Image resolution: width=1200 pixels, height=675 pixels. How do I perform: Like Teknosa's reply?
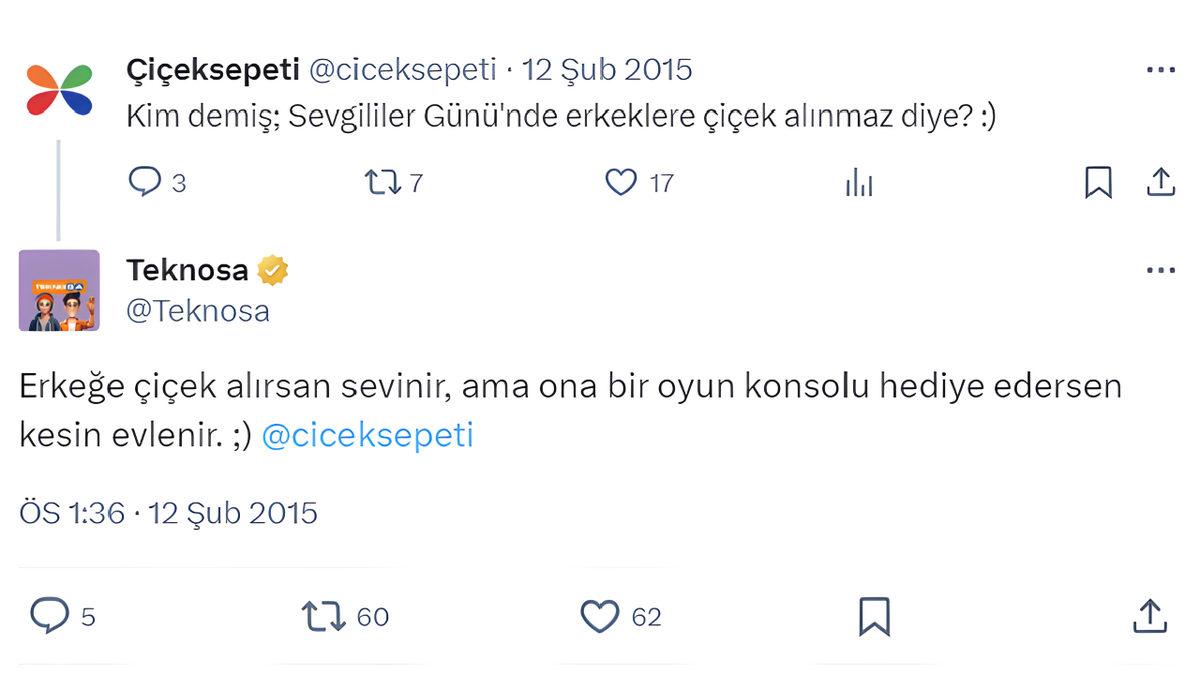[x=601, y=616]
